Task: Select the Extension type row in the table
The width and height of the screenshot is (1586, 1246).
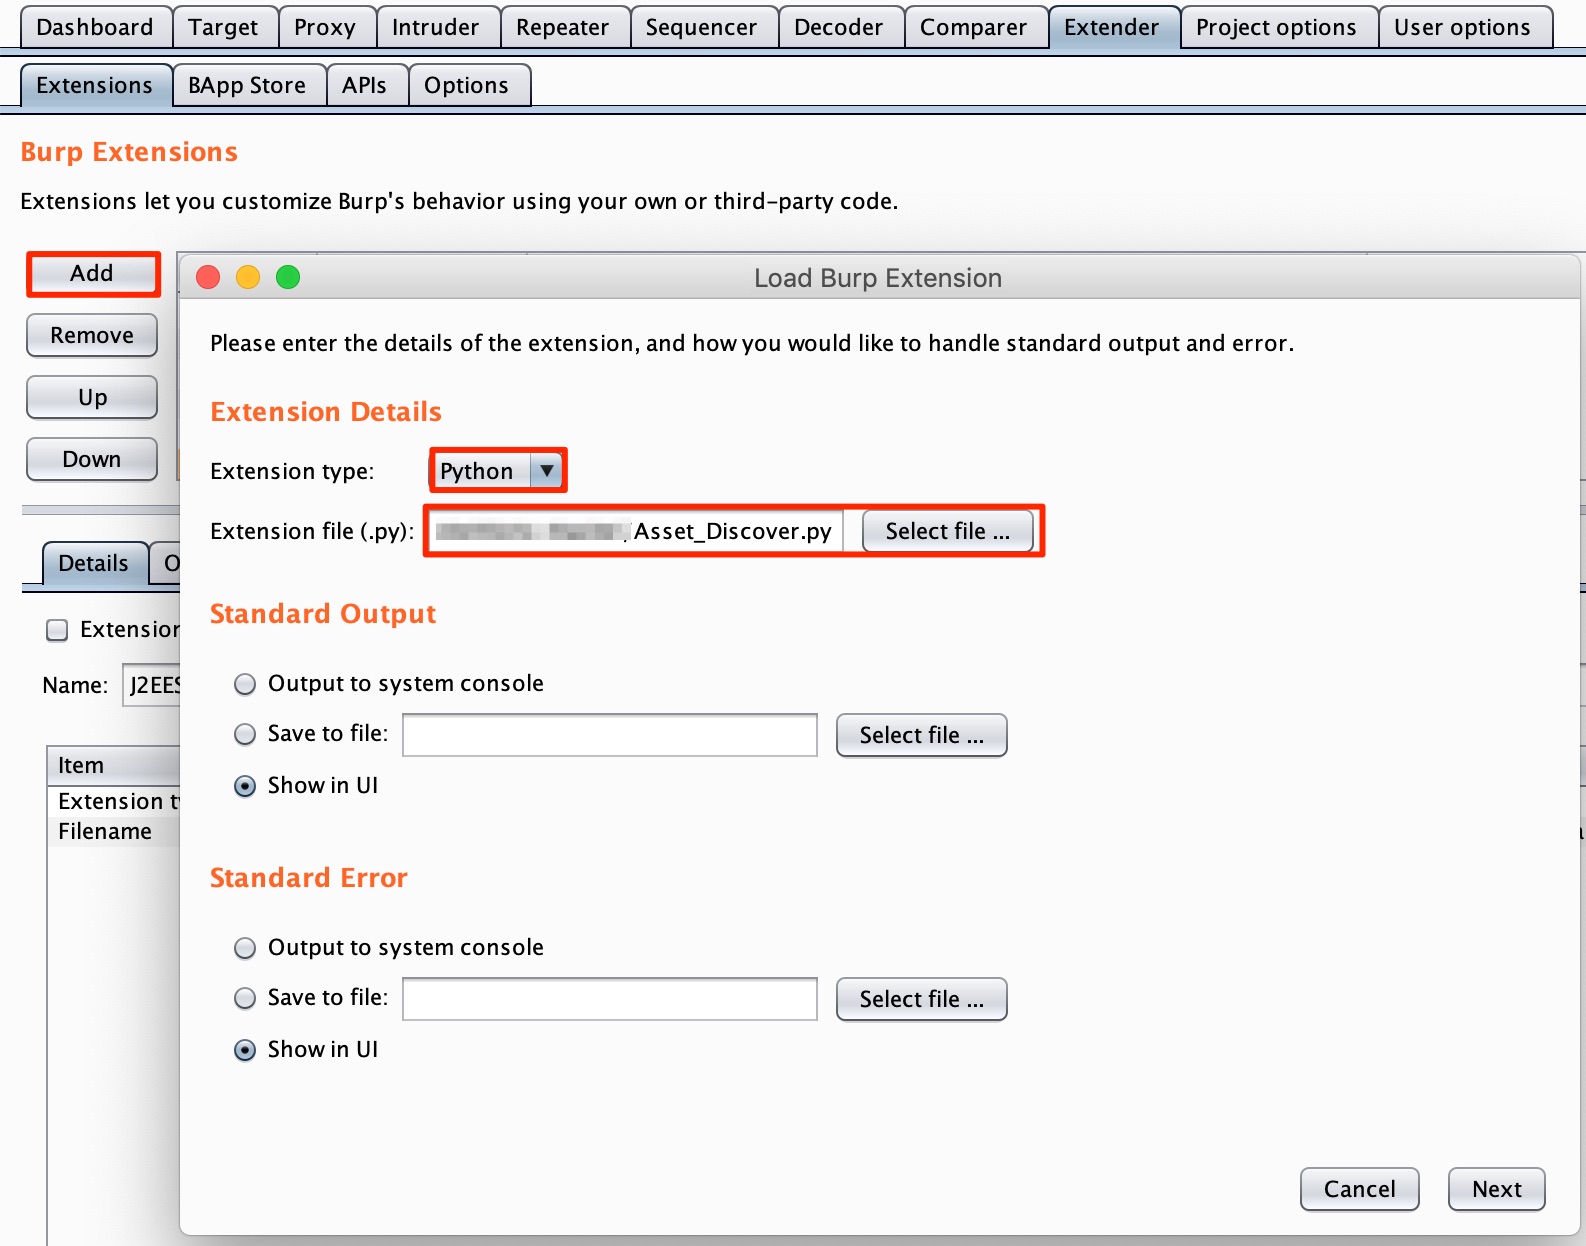Action: [x=114, y=801]
